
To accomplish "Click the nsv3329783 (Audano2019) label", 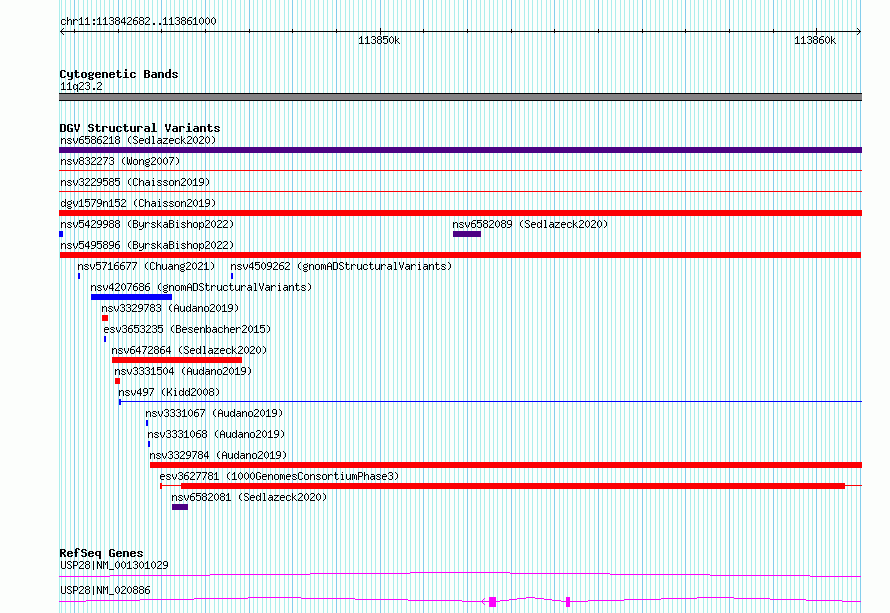I will click(x=170, y=308).
